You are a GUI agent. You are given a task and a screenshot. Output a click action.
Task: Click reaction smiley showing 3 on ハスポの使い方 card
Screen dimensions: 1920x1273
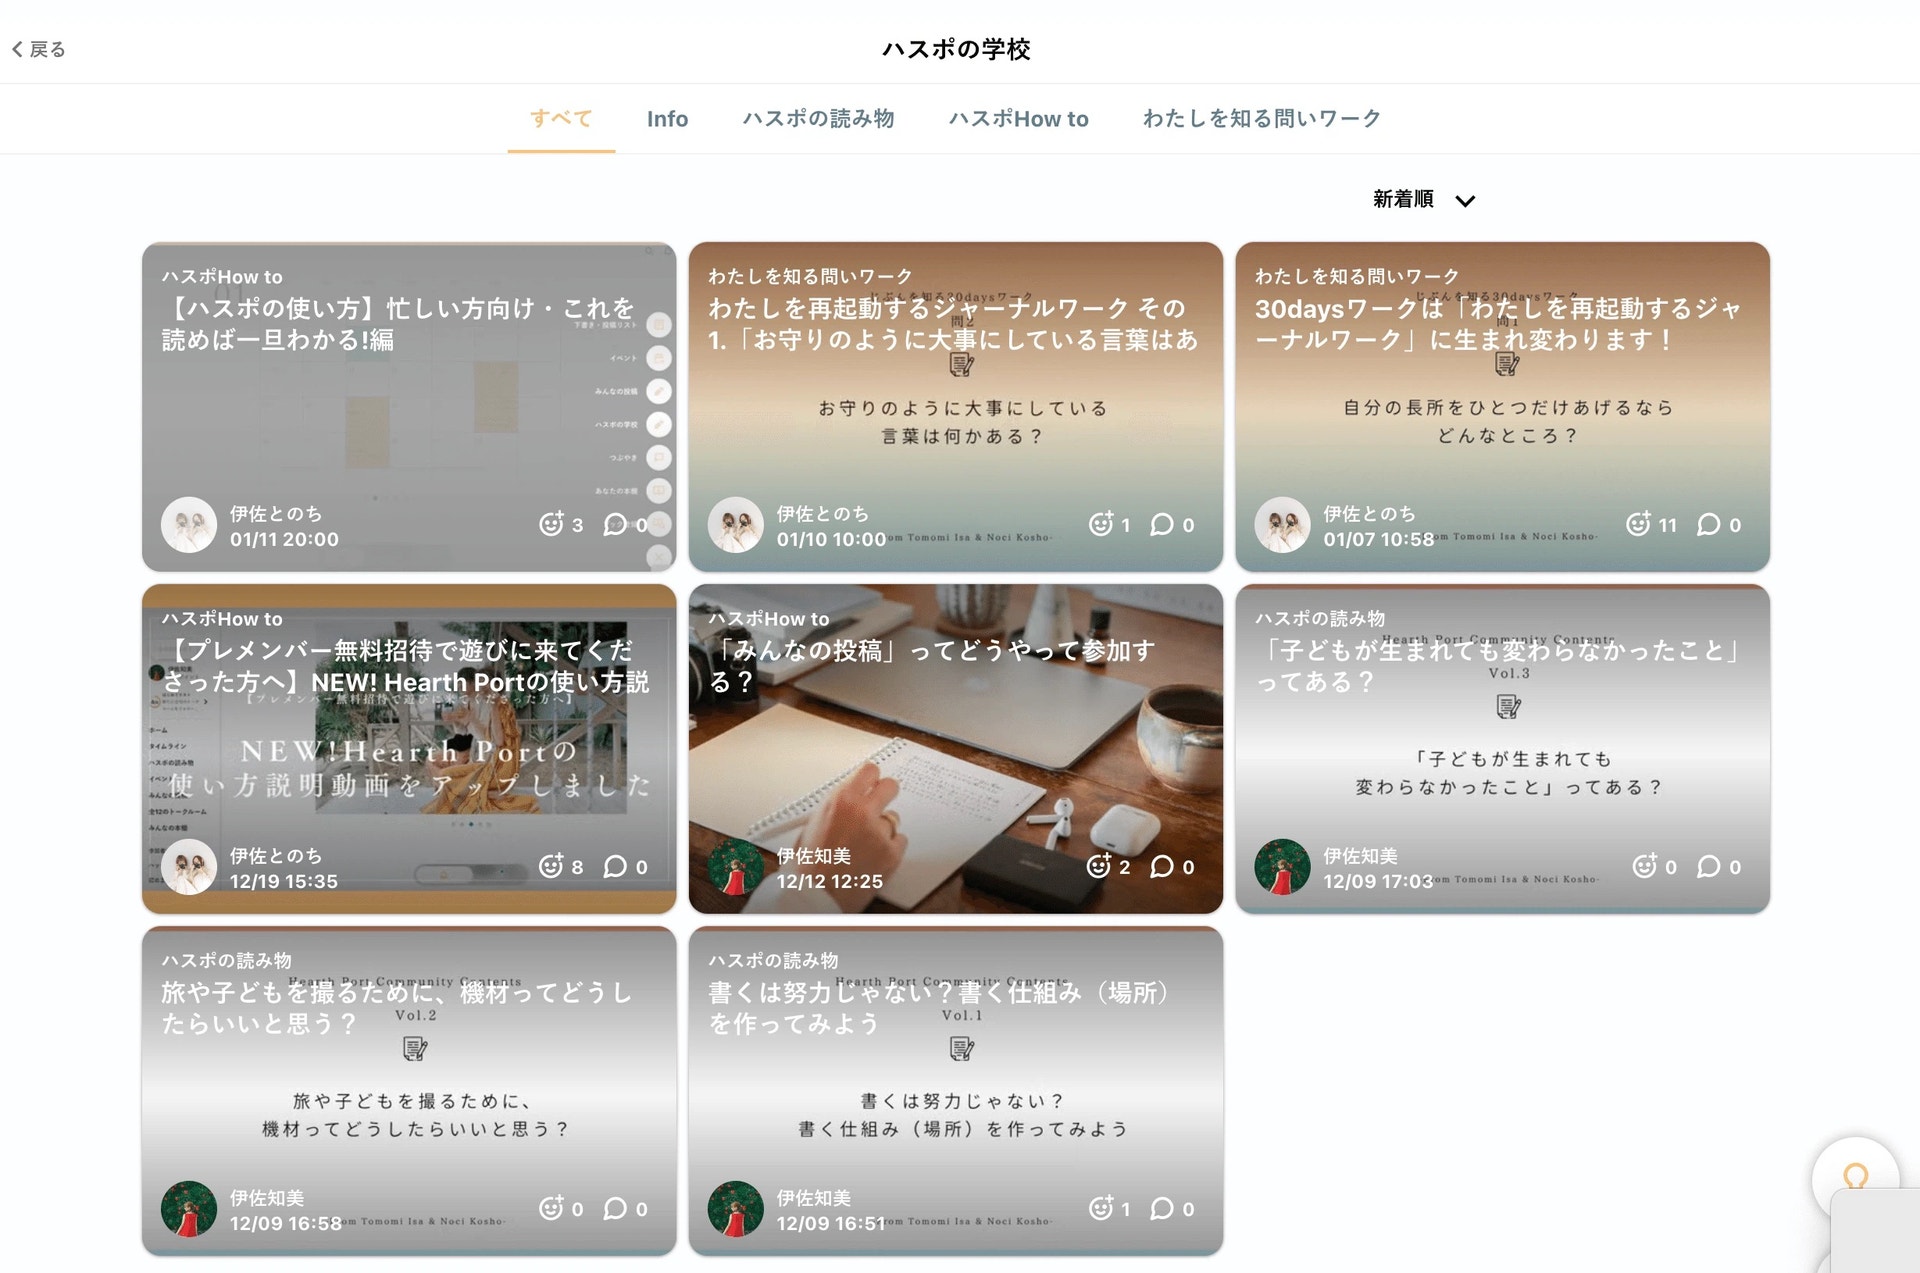click(551, 524)
